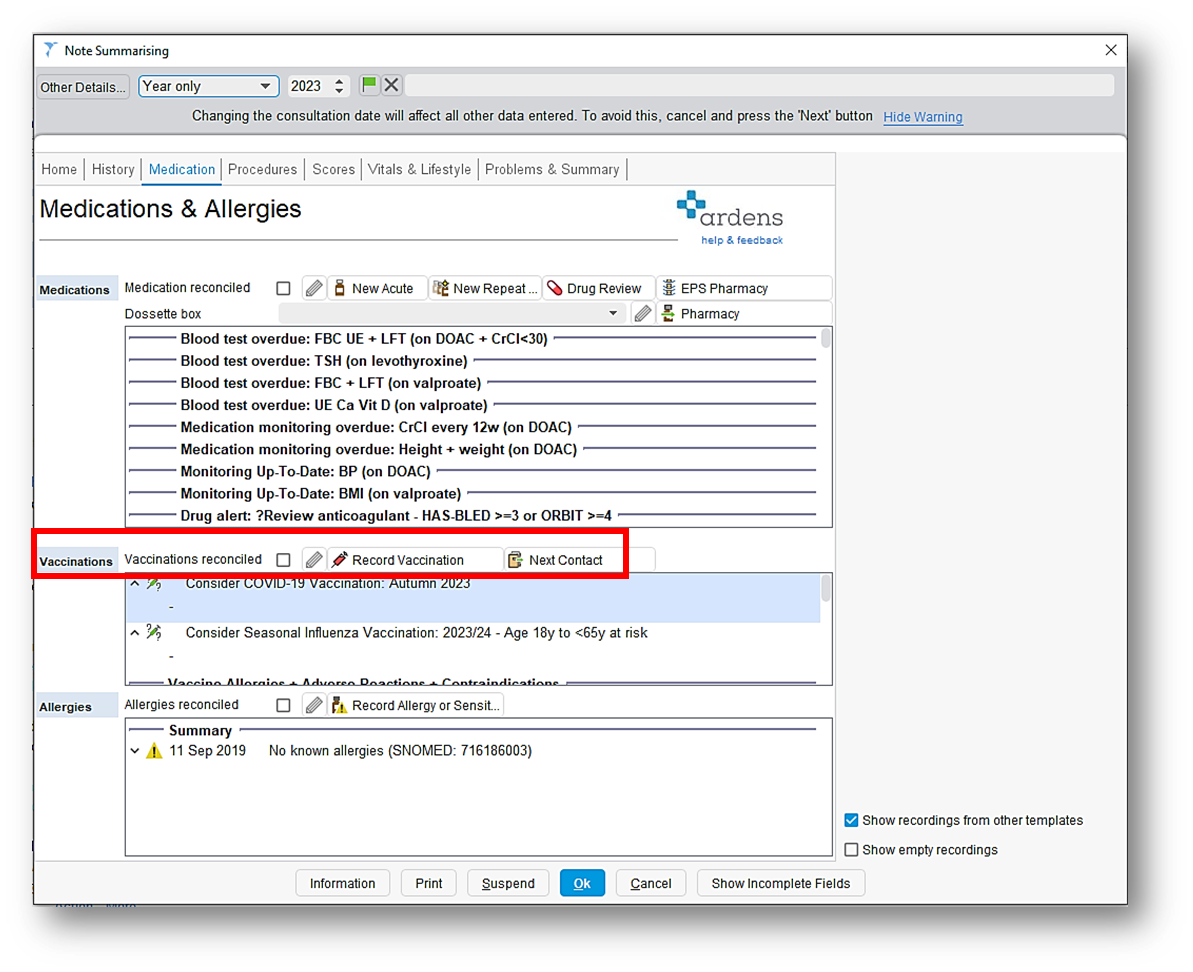Collapse the Seasonal Influenza Vaccination row
1193x972 pixels.
coord(135,632)
